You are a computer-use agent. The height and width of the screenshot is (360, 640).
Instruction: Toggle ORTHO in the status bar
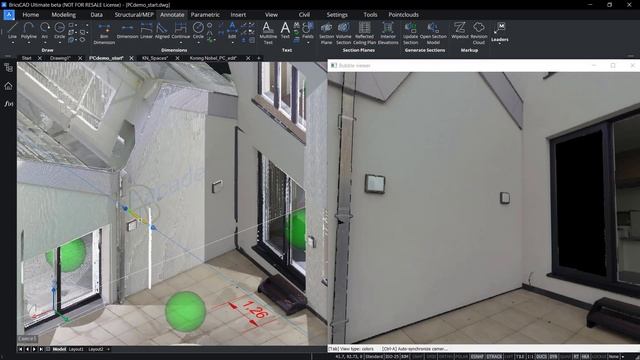(446, 356)
